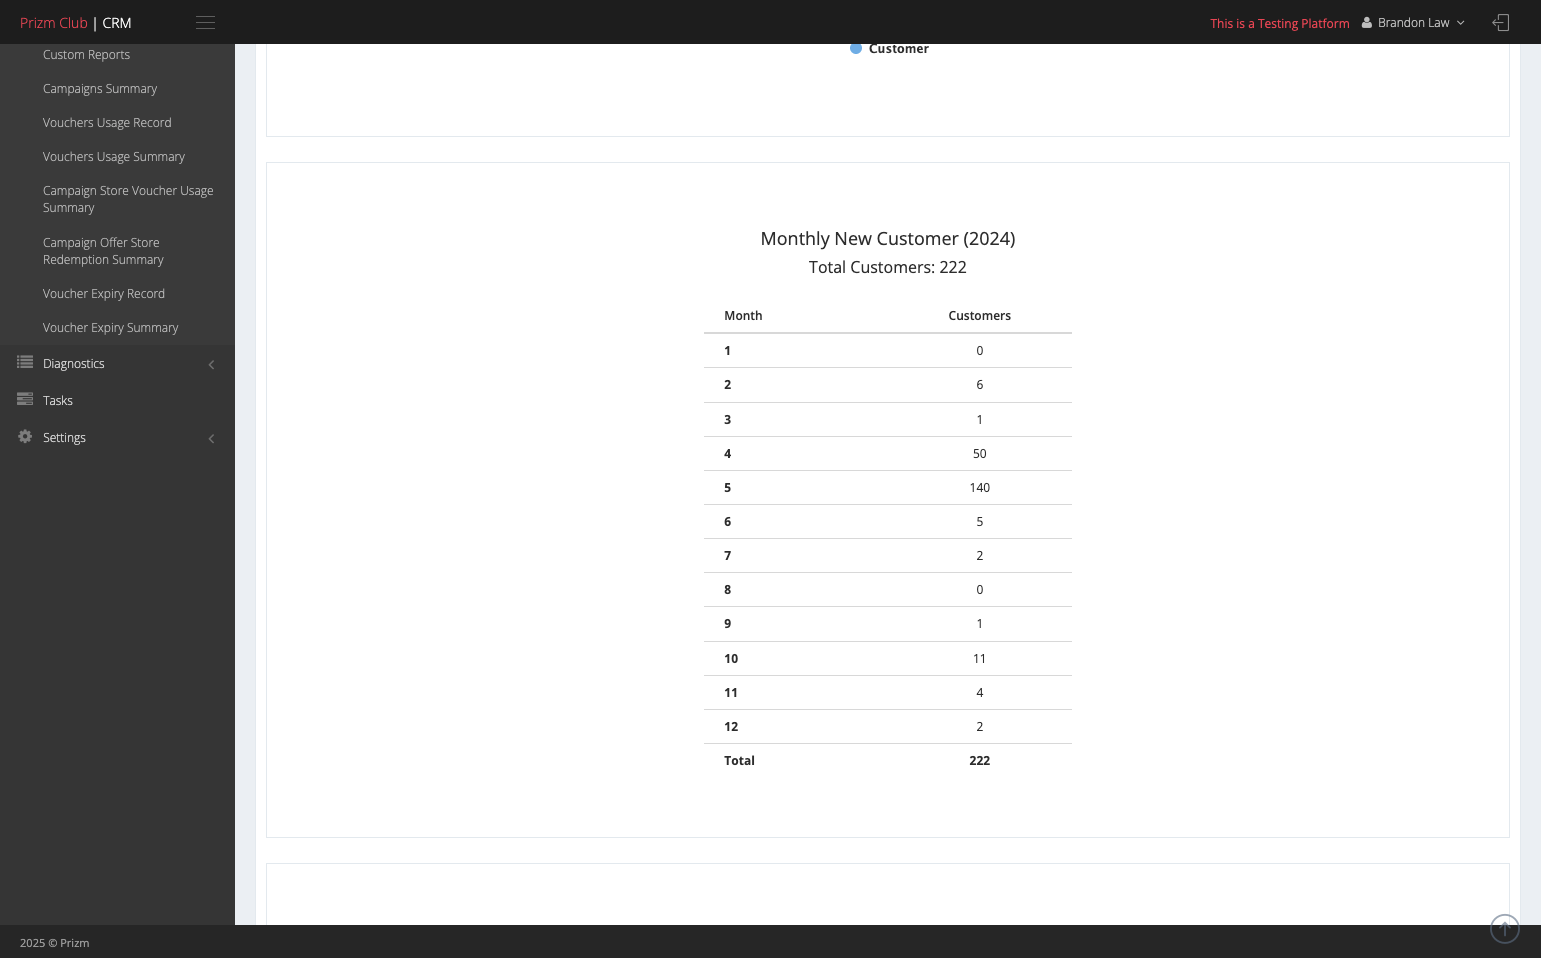
Task: Click the bold total value 222 in table
Action: [979, 761]
